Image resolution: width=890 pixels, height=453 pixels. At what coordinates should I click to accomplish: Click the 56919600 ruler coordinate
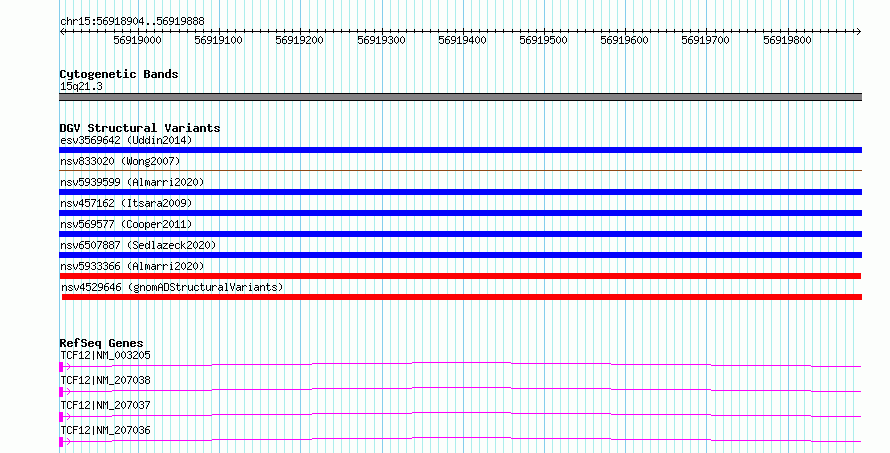(x=624, y=40)
